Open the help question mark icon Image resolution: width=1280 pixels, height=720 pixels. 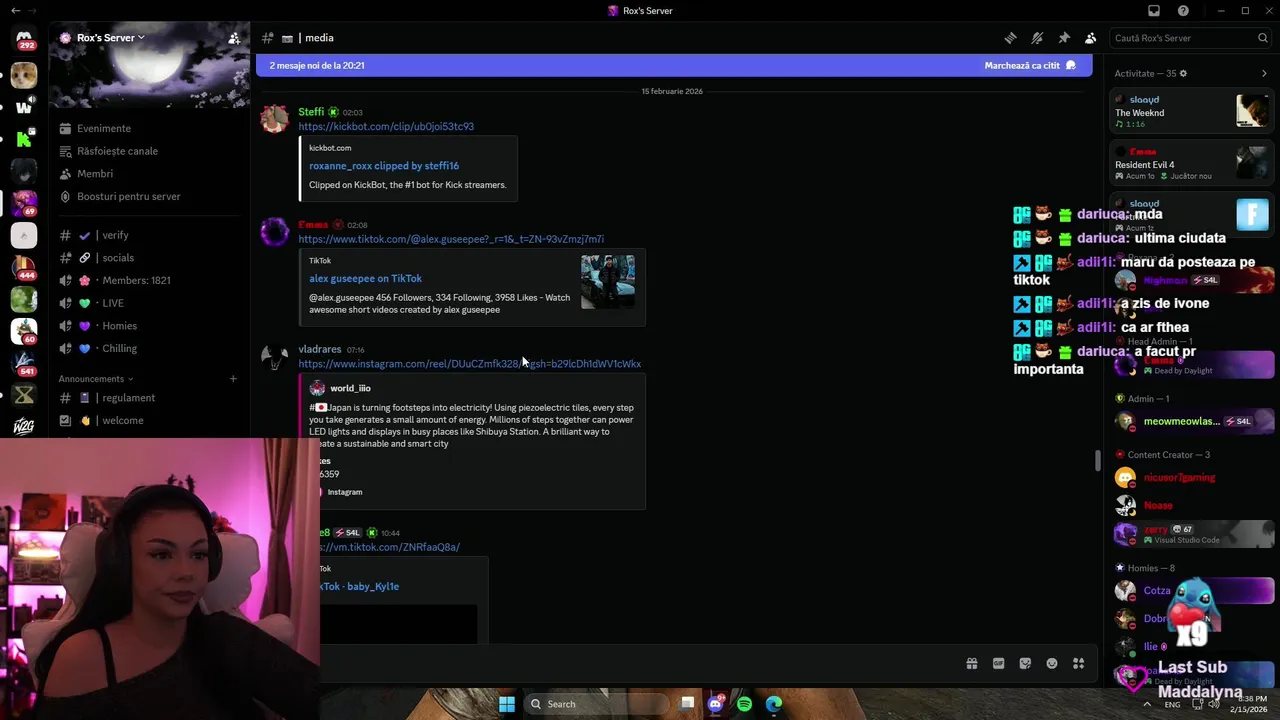[1184, 11]
